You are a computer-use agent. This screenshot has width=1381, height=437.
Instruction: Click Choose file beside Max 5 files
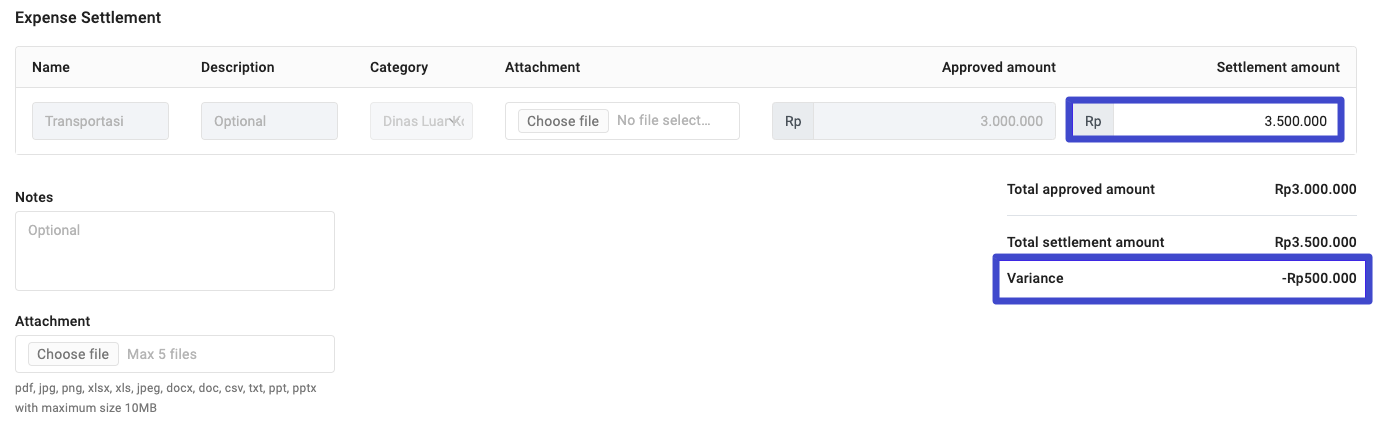point(73,354)
